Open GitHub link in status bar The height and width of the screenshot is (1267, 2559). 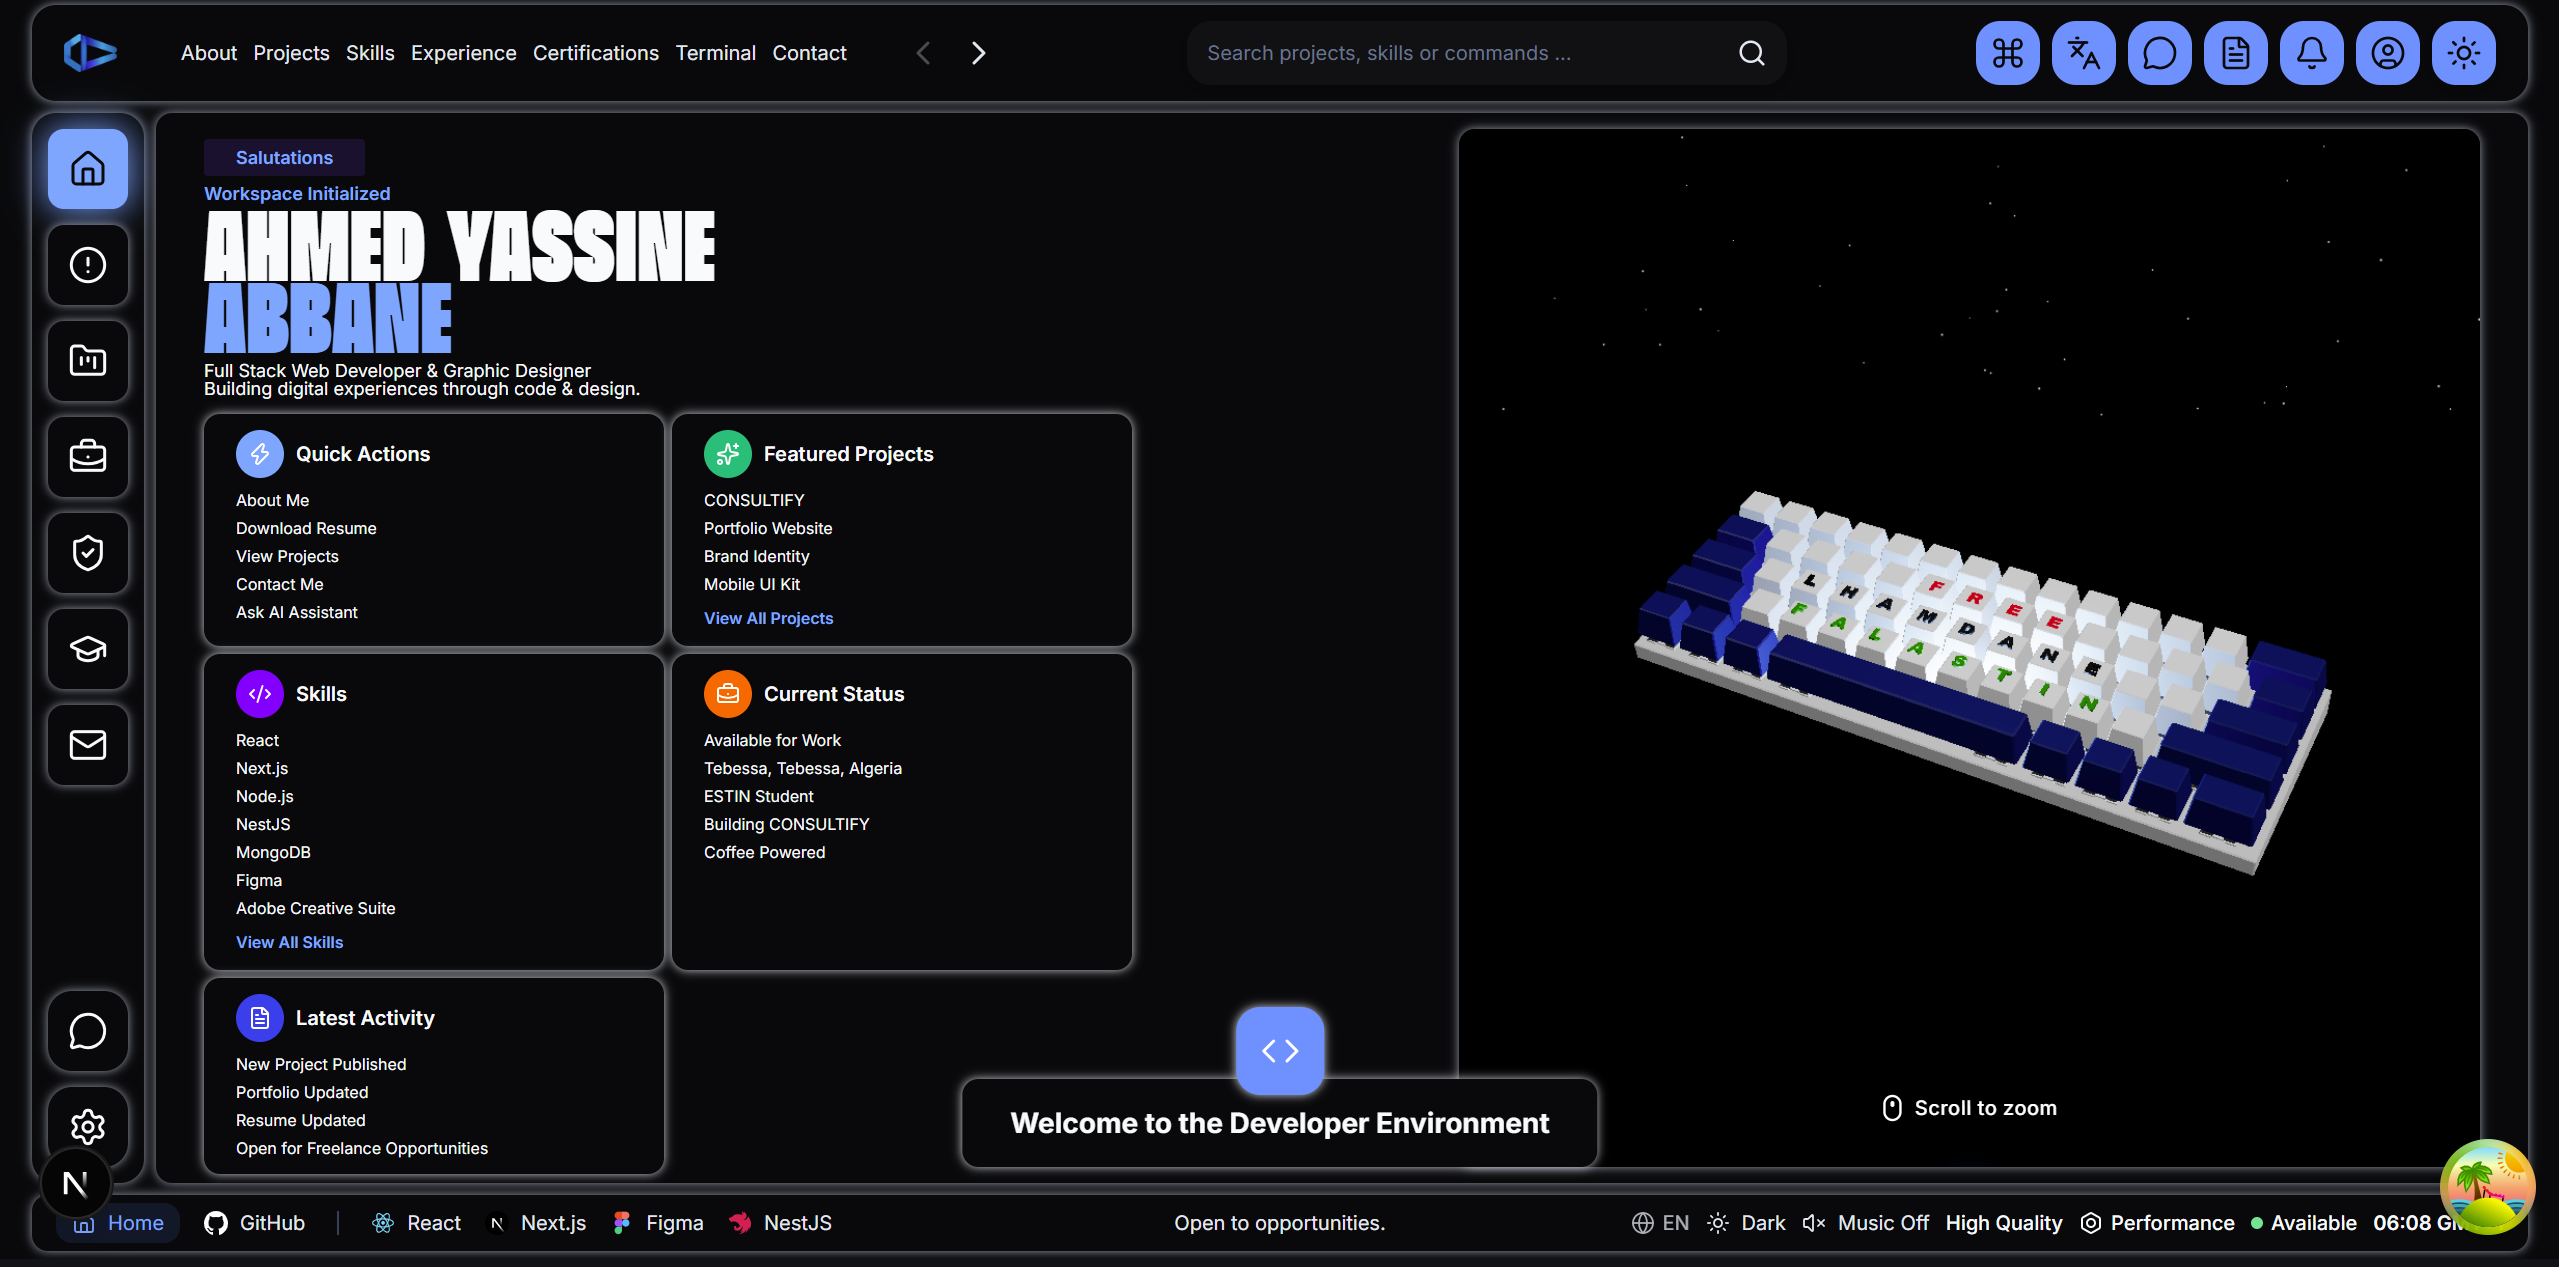tap(254, 1223)
